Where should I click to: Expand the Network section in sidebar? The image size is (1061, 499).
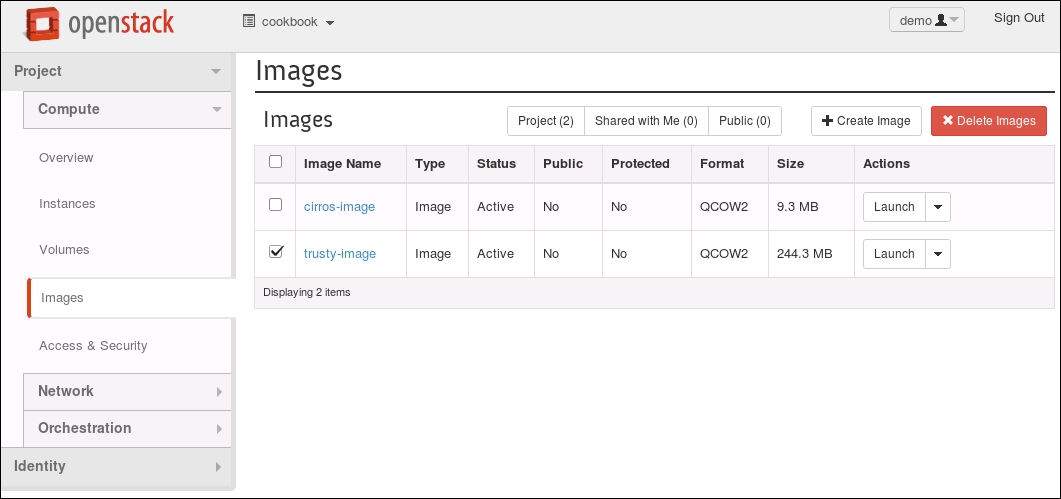pos(127,391)
